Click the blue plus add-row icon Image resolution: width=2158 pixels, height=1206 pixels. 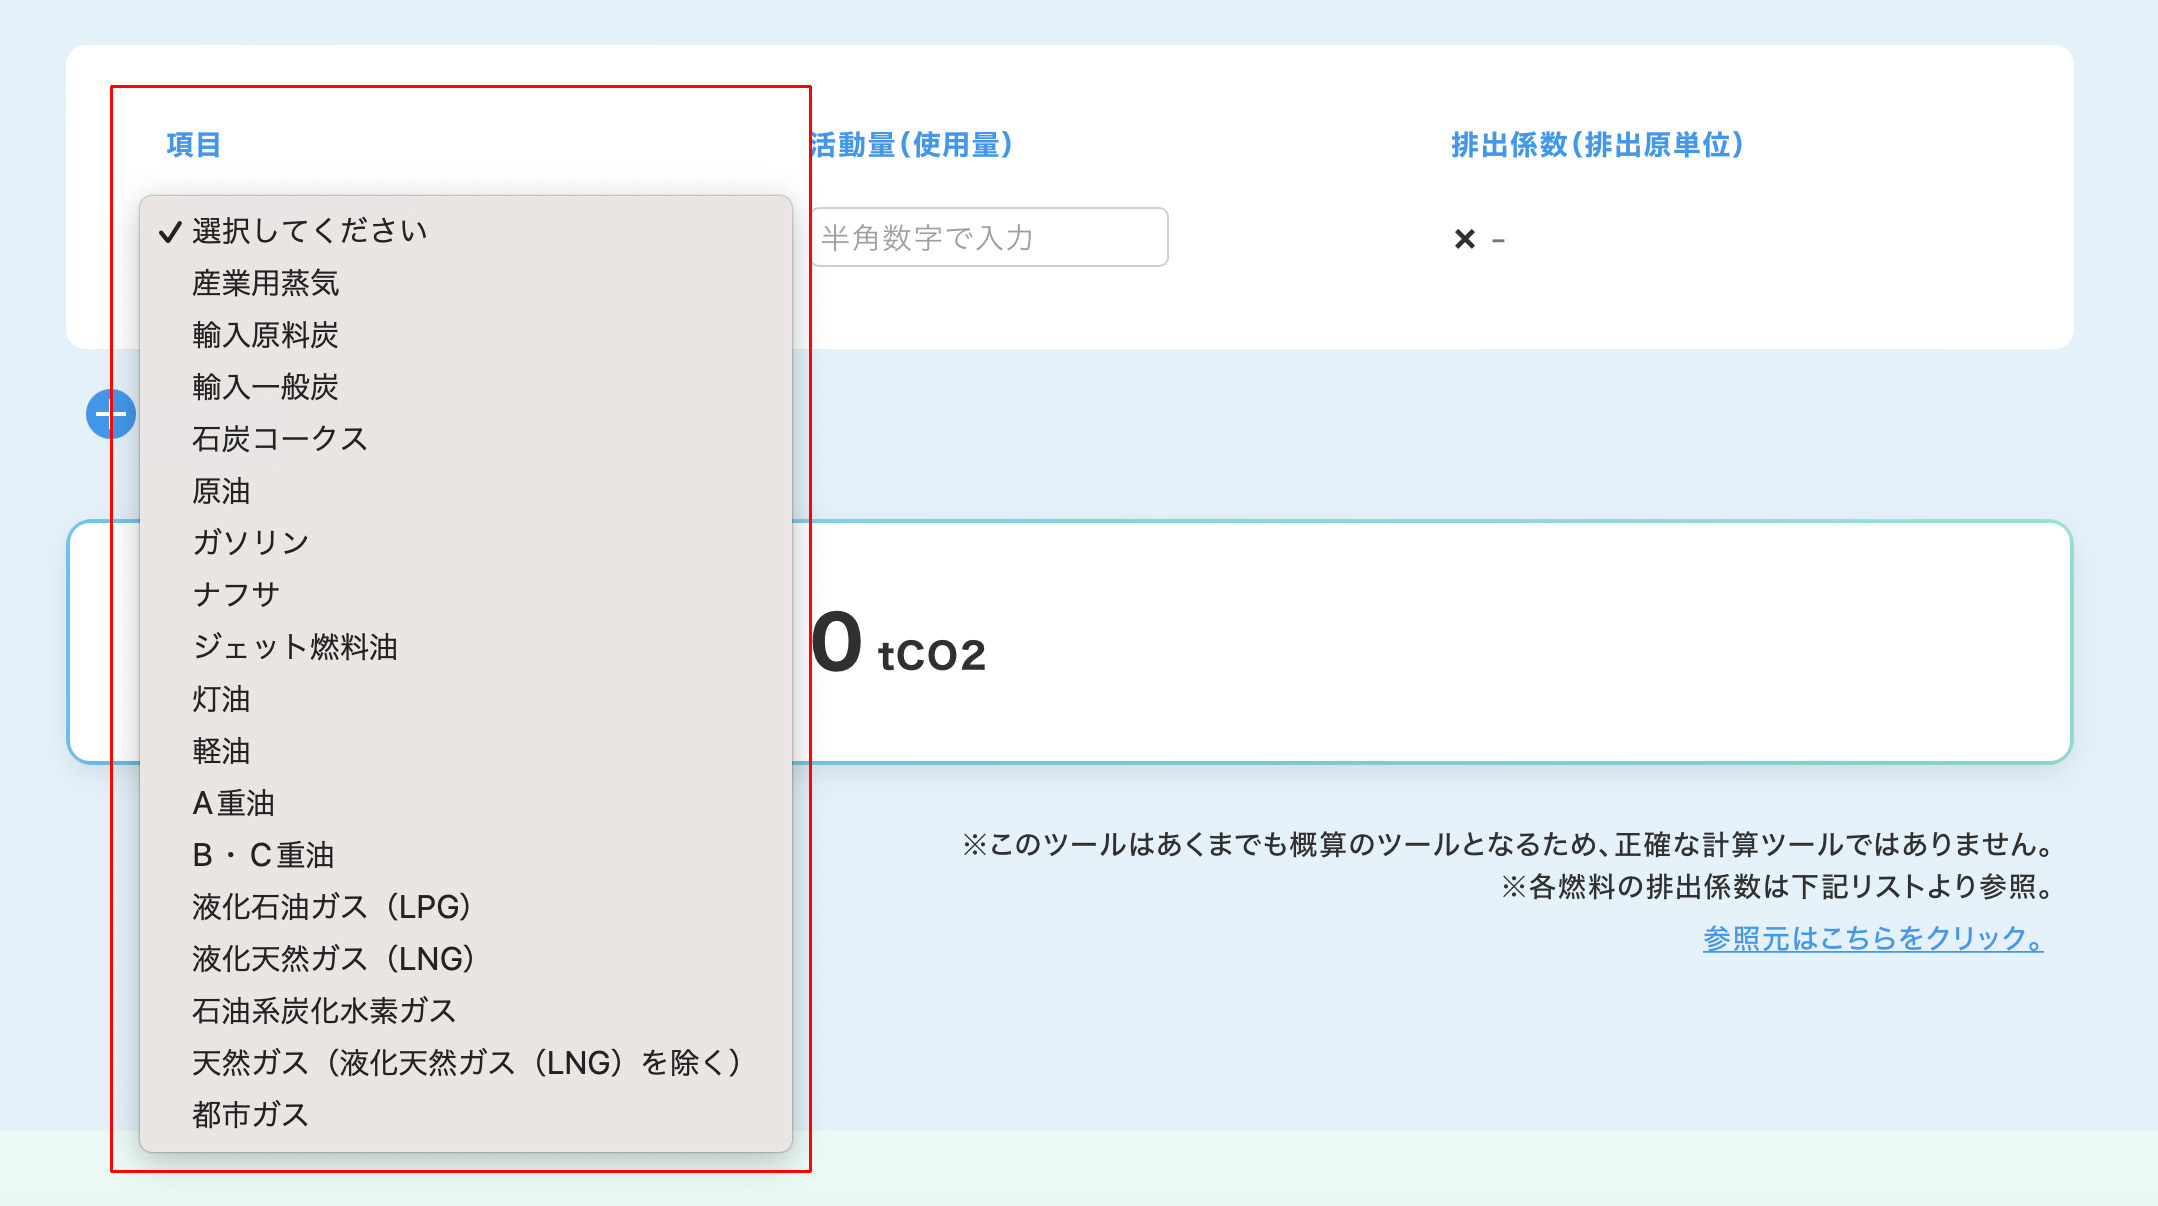(x=110, y=414)
